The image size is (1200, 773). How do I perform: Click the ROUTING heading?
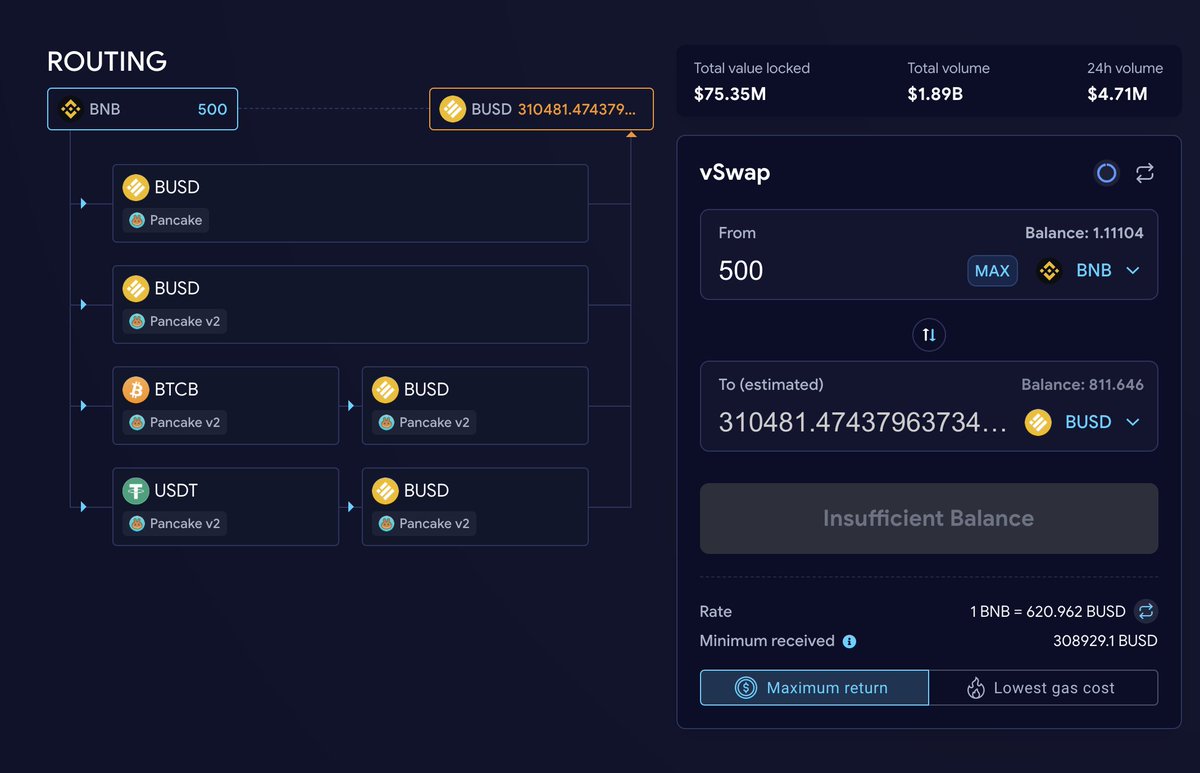(x=107, y=62)
